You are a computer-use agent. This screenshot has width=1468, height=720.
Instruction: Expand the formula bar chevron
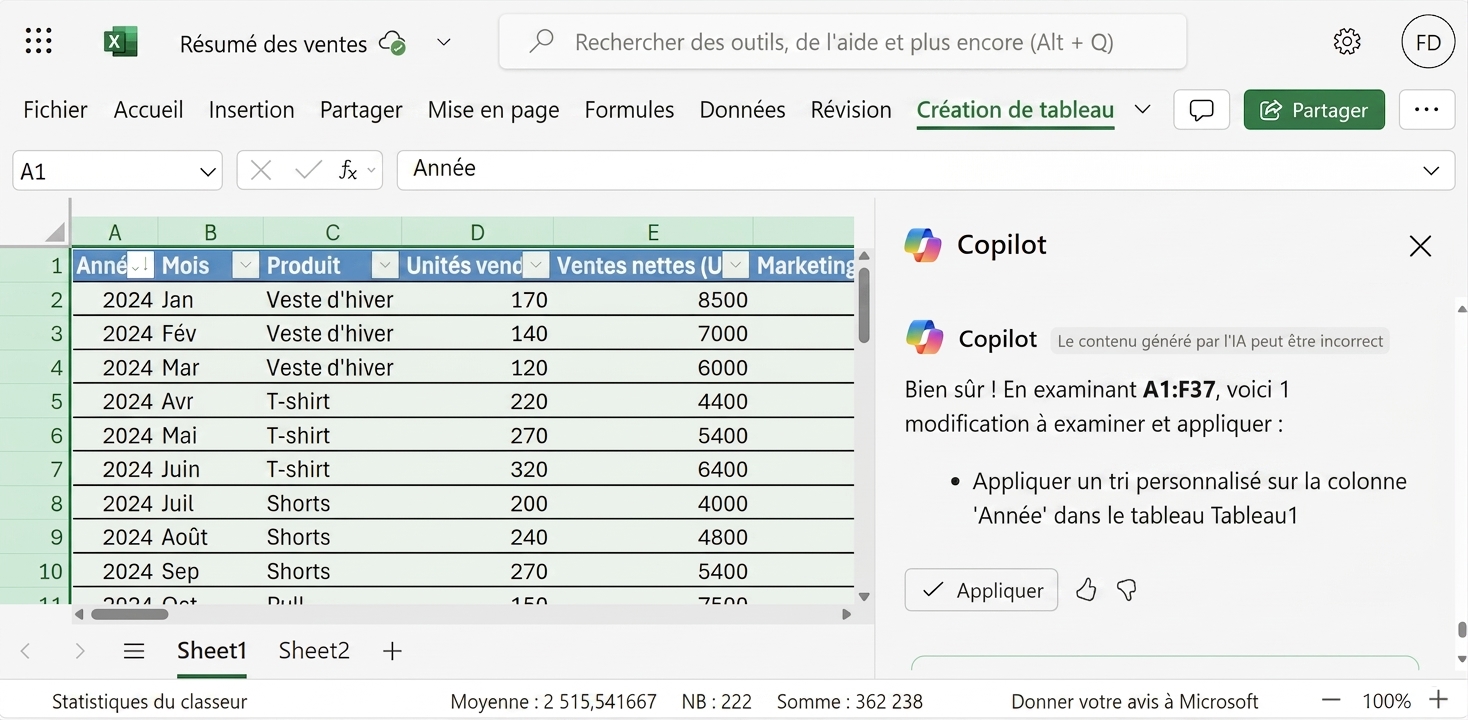tap(1431, 171)
